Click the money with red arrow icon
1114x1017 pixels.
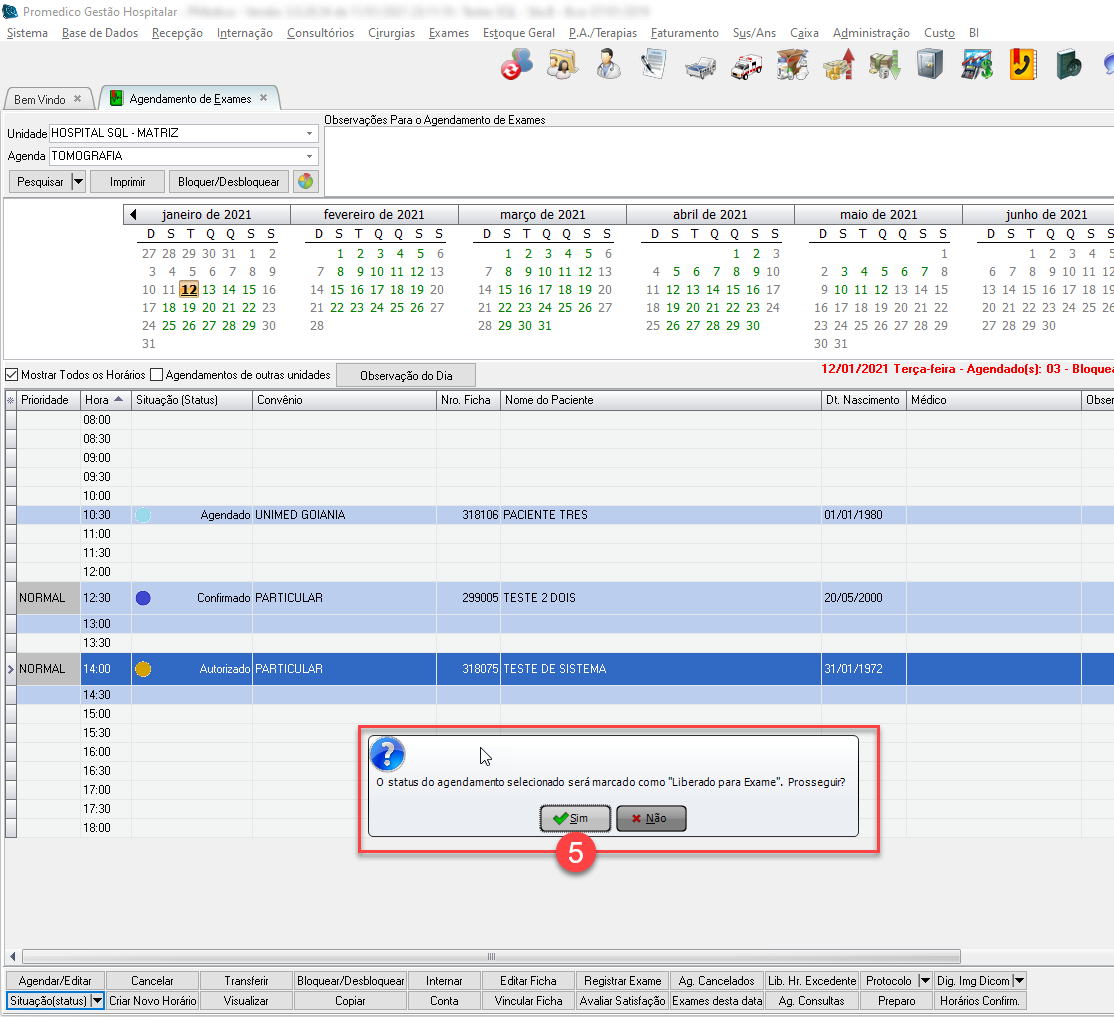838,66
